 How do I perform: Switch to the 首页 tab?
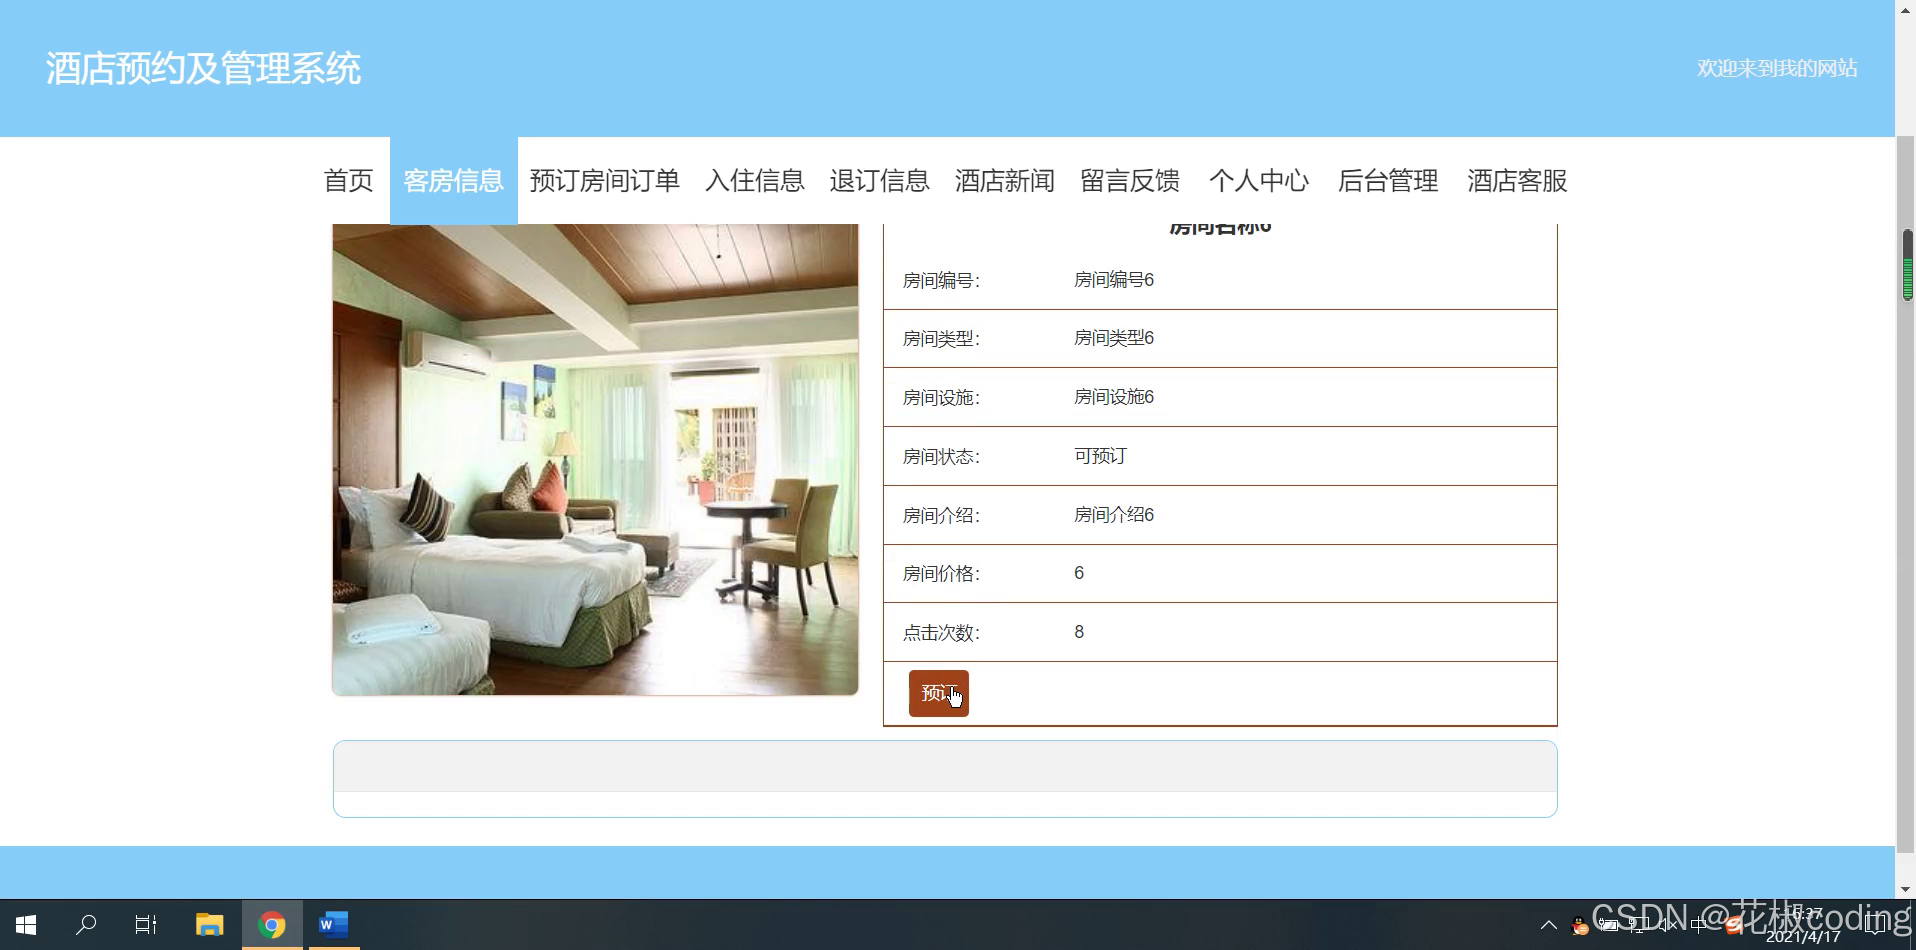[347, 181]
